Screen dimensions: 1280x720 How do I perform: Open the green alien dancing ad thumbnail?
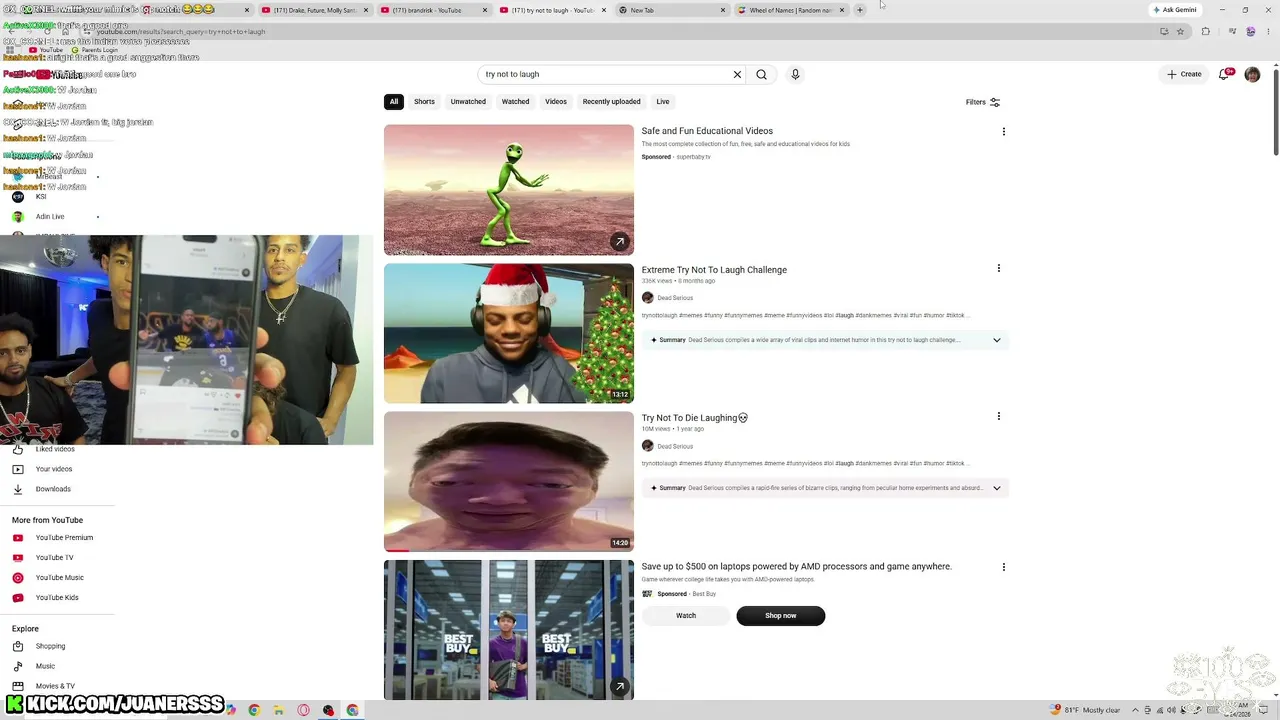[x=509, y=190]
